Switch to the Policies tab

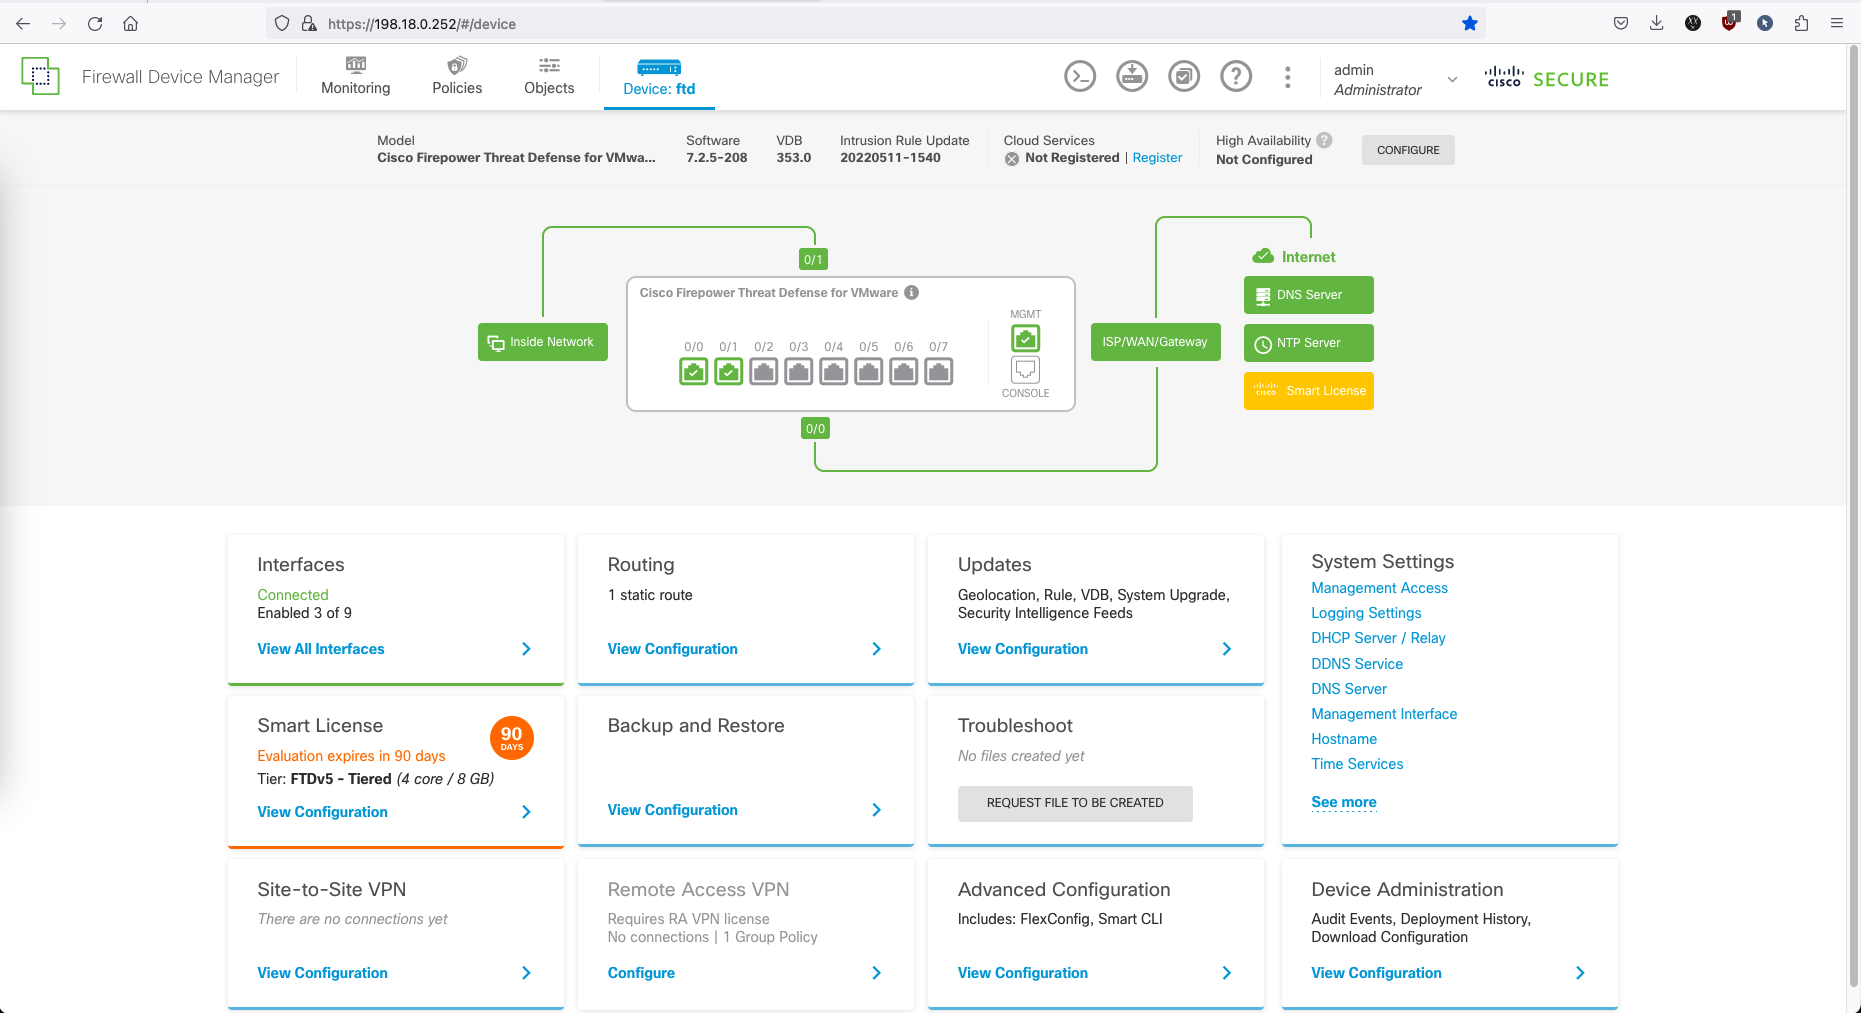point(457,77)
